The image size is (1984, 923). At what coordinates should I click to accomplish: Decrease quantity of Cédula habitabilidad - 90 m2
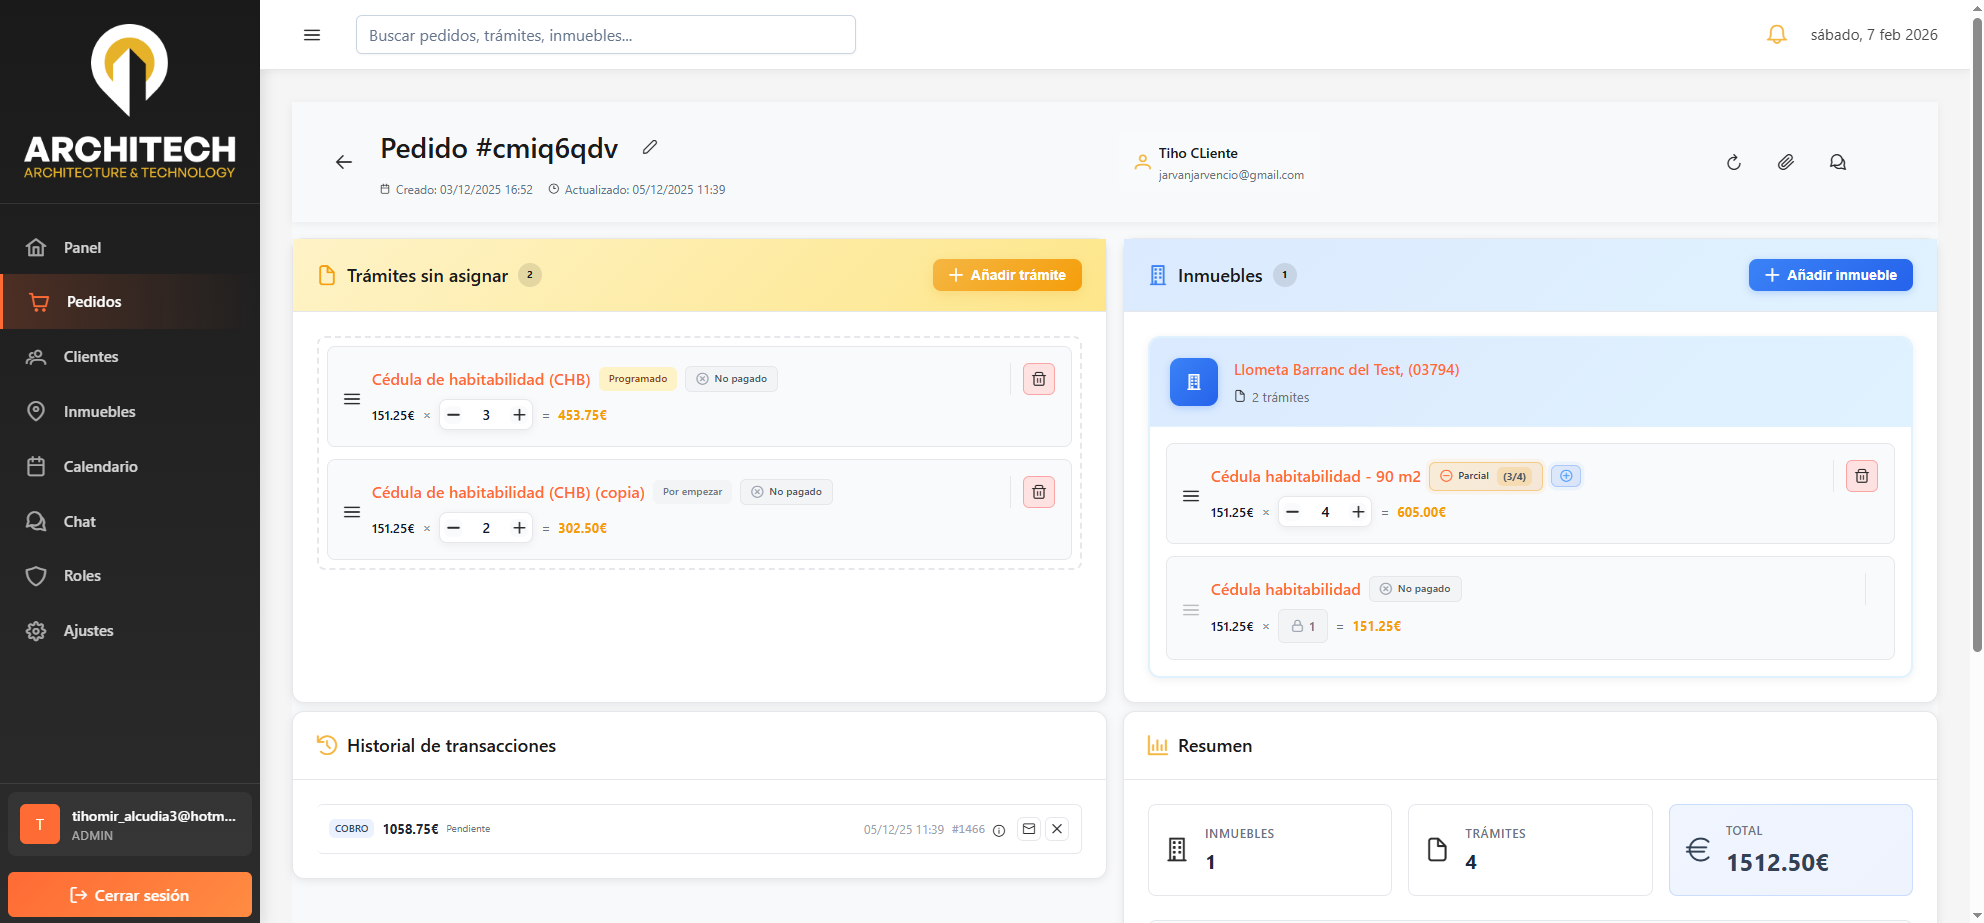pos(1293,512)
